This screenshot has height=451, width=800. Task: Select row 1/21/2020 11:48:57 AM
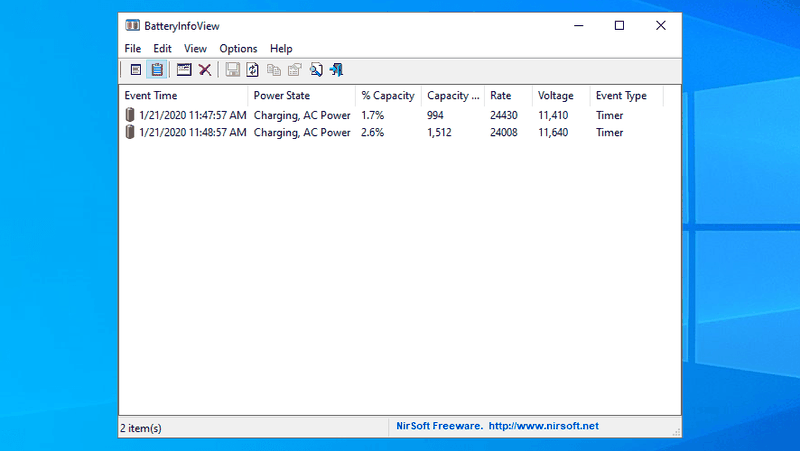pyautogui.click(x=392, y=133)
